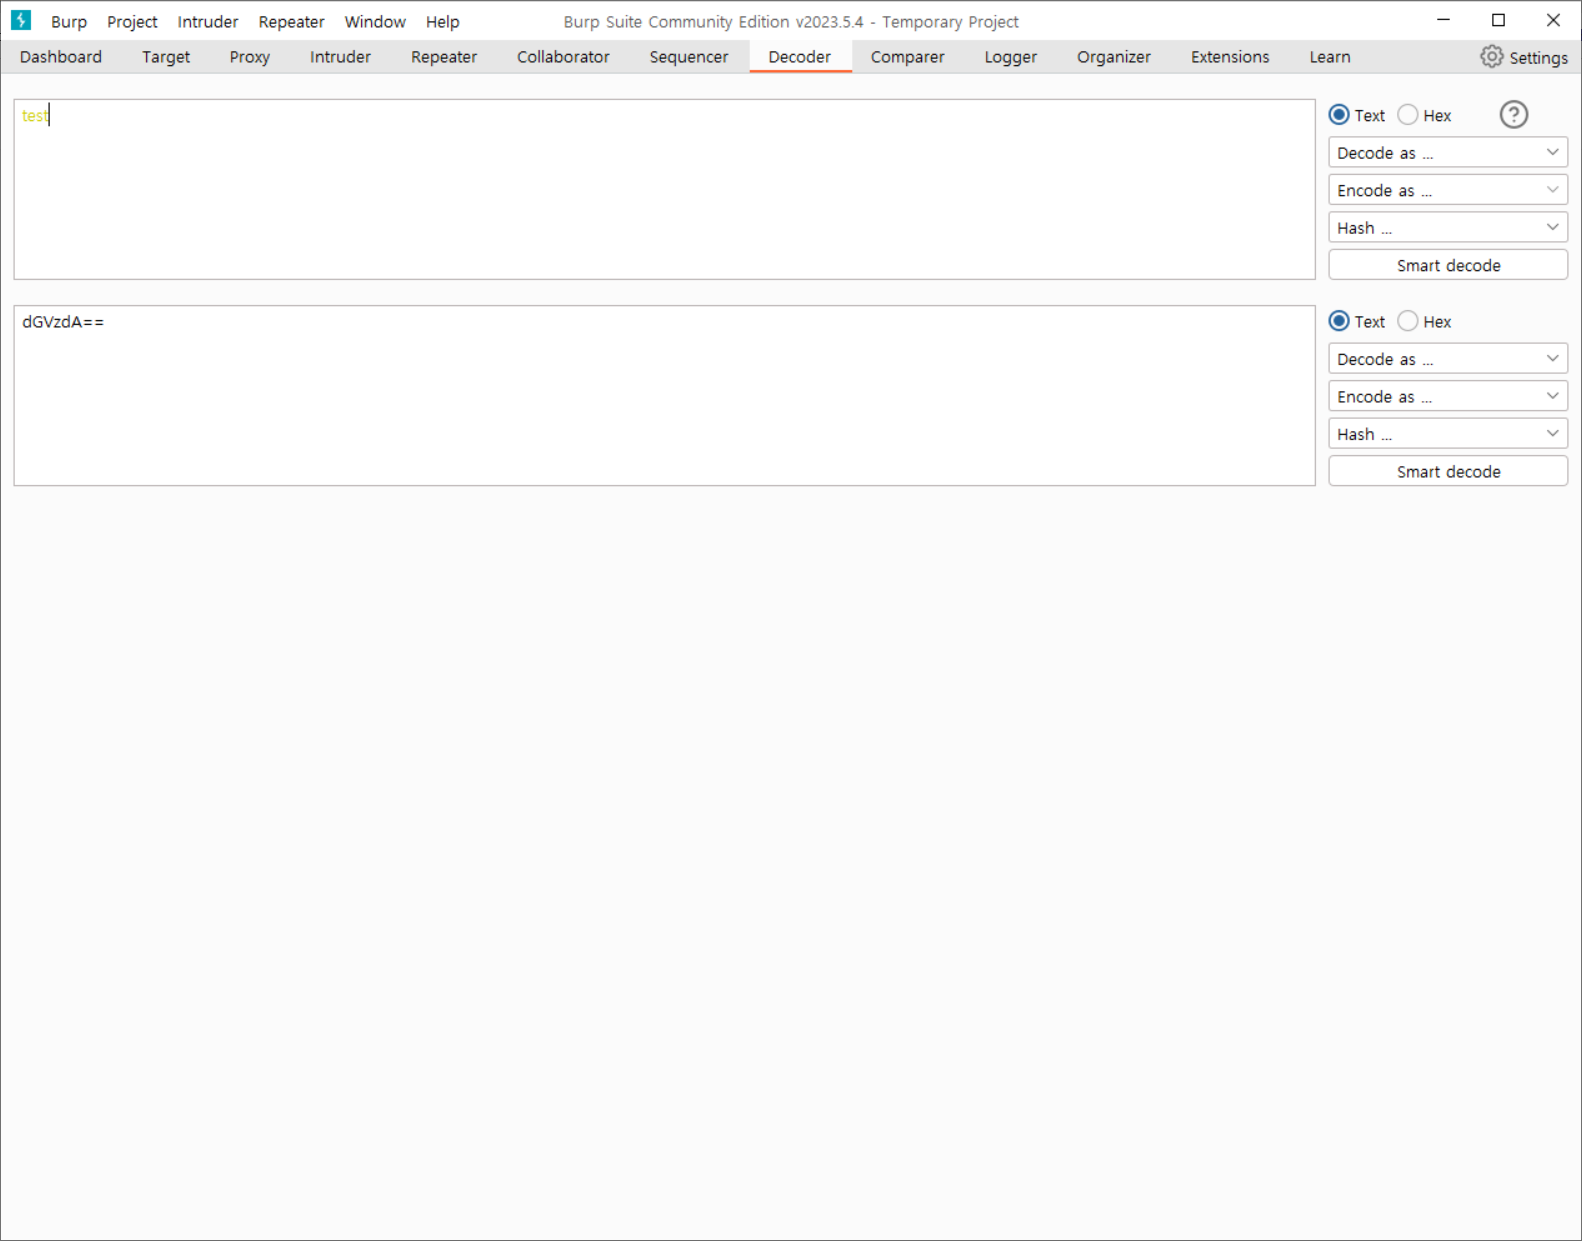Open Decode as dropdown for dGVzdA== row

[x=1447, y=359]
